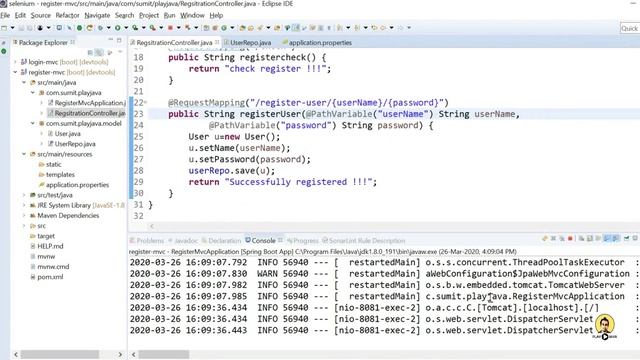640x360 pixels.
Task: Click the Run with Coverage icon
Action: click(135, 28)
